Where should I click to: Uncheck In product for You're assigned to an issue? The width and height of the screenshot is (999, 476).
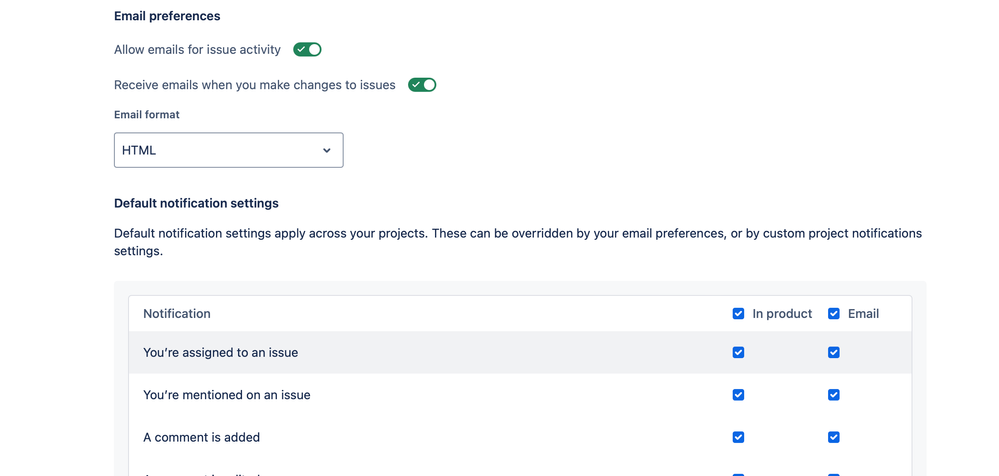(738, 352)
